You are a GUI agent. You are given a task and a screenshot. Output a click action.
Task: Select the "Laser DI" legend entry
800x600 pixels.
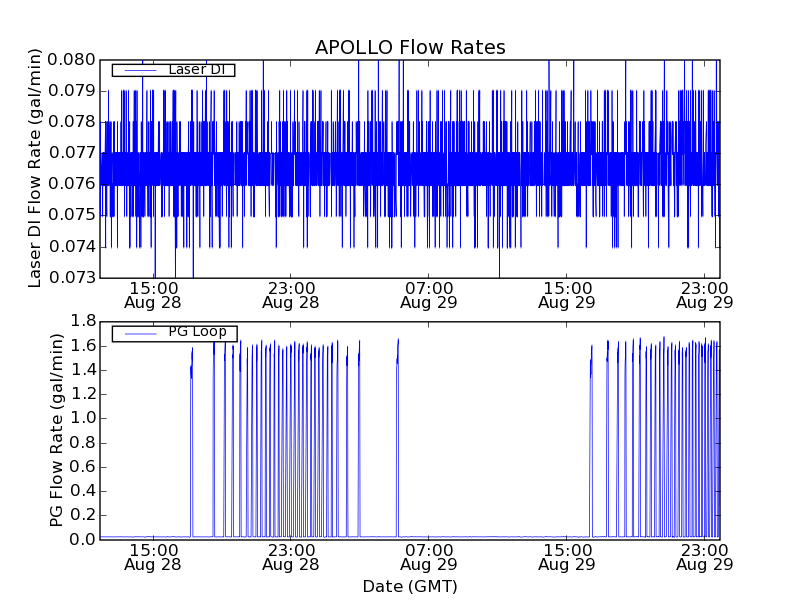pos(173,69)
